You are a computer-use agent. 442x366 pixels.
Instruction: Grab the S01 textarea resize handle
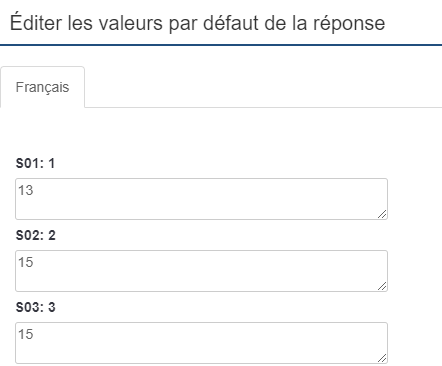tap(382, 214)
